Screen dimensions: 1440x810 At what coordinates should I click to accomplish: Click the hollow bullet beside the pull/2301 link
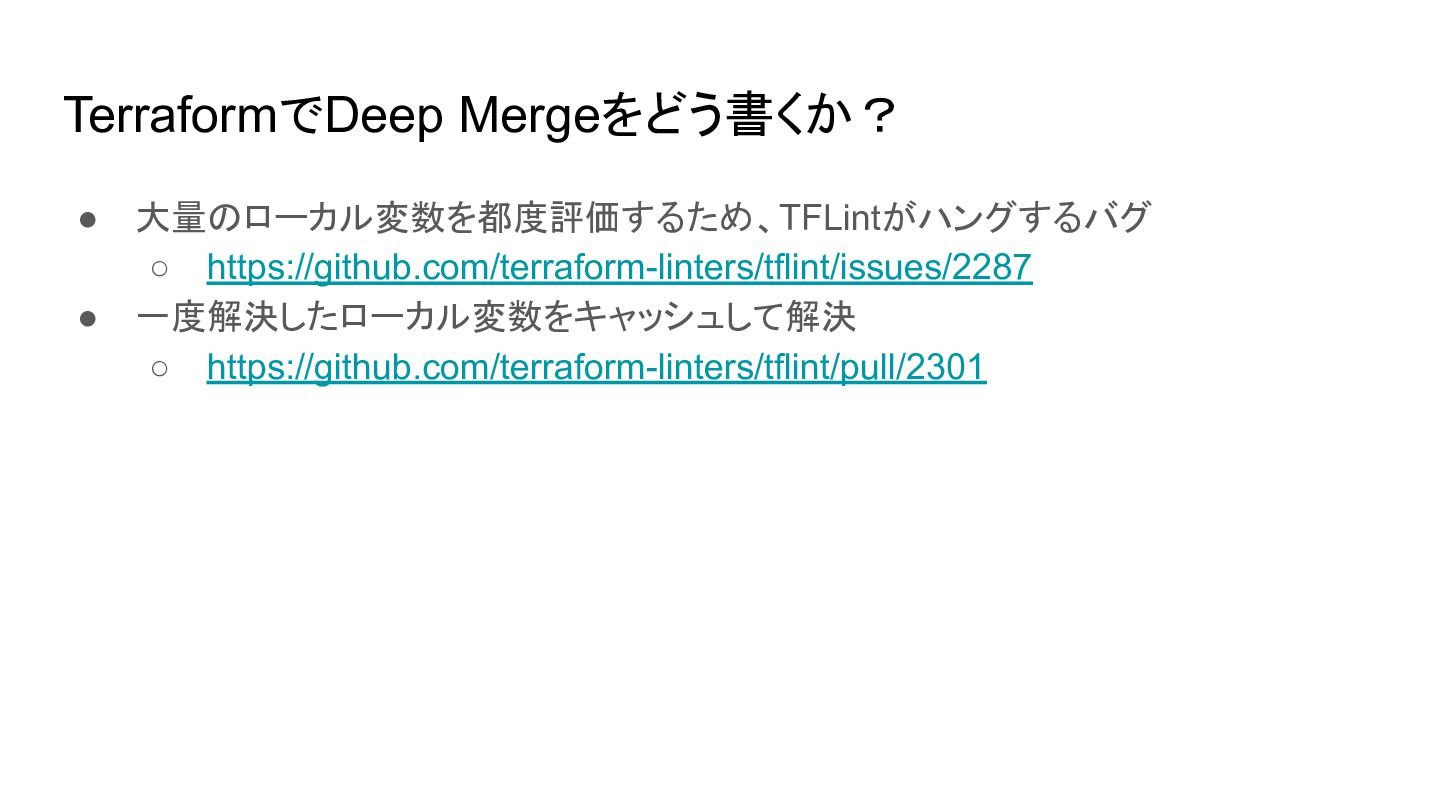coord(159,368)
